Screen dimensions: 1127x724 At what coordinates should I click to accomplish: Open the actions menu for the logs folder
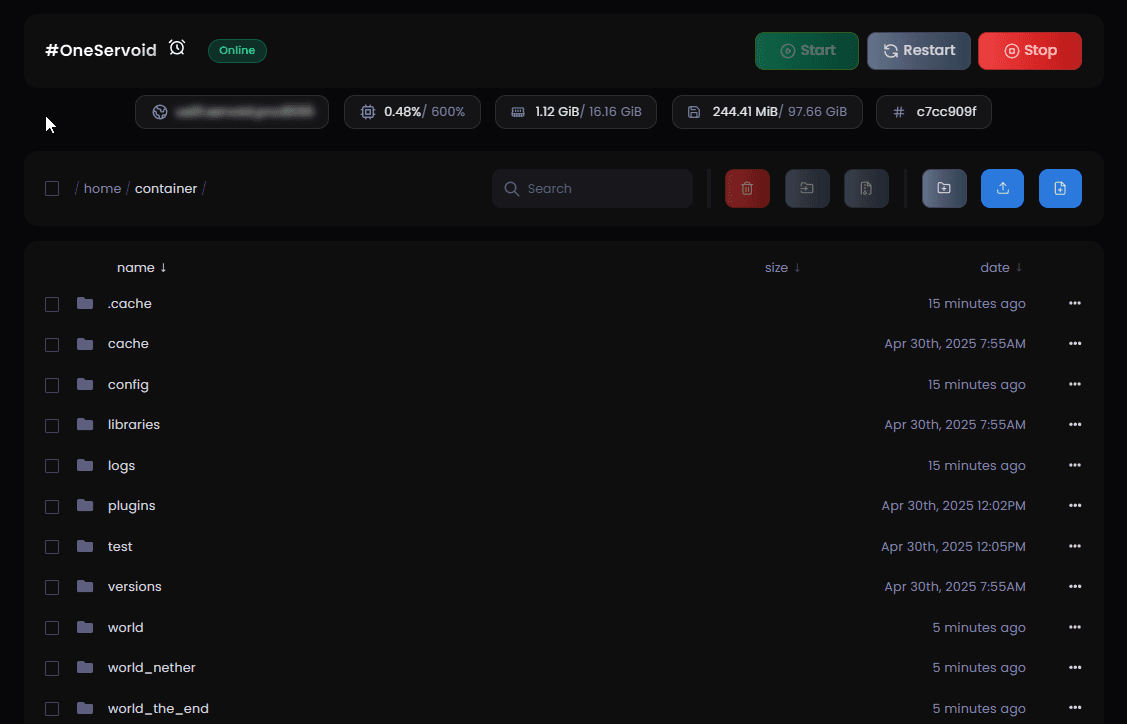tap(1075, 465)
